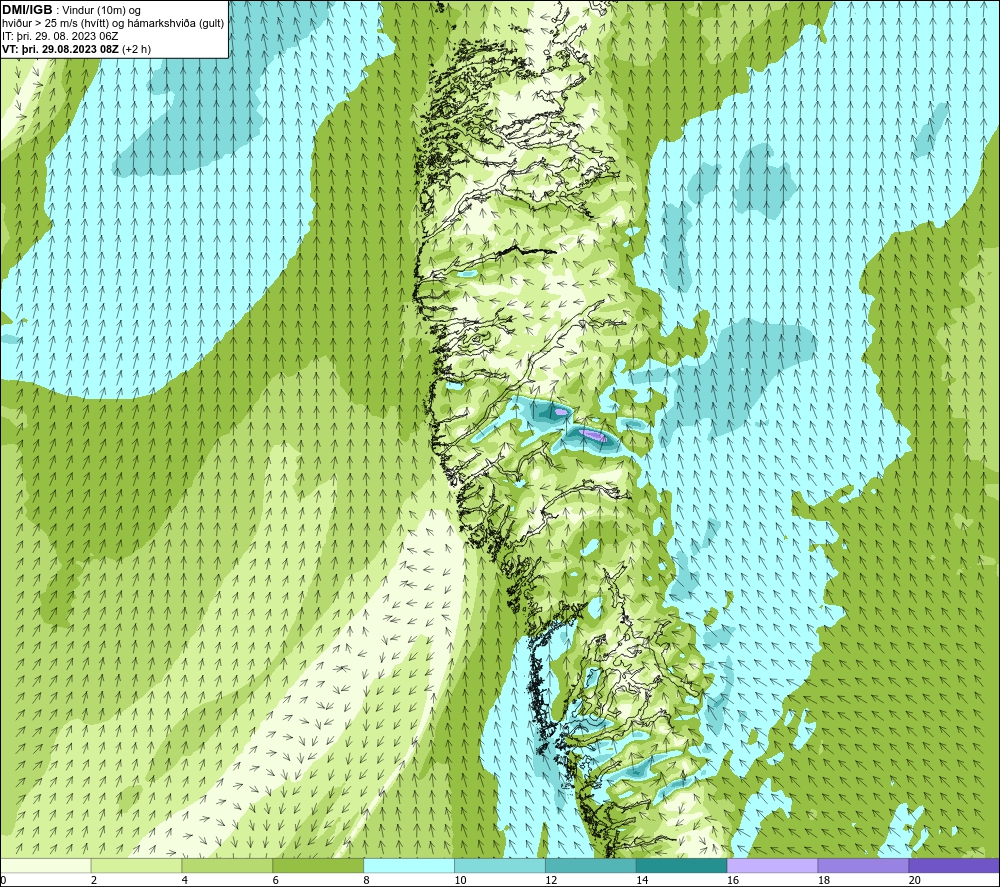This screenshot has width=1000, height=887.
Task: Click the scale label '12'
Action: 551,880
